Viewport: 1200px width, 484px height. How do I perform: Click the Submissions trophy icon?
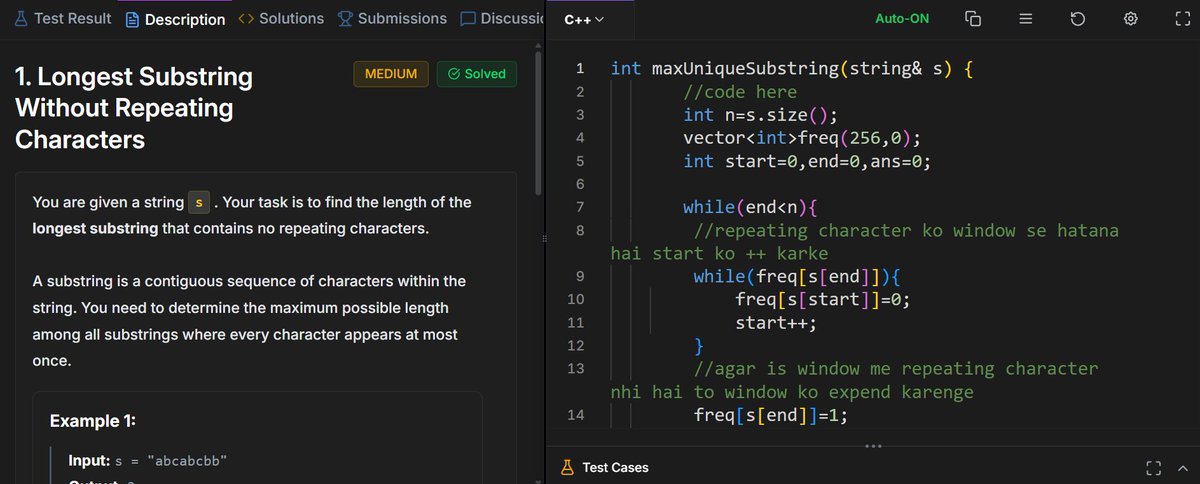tap(345, 18)
